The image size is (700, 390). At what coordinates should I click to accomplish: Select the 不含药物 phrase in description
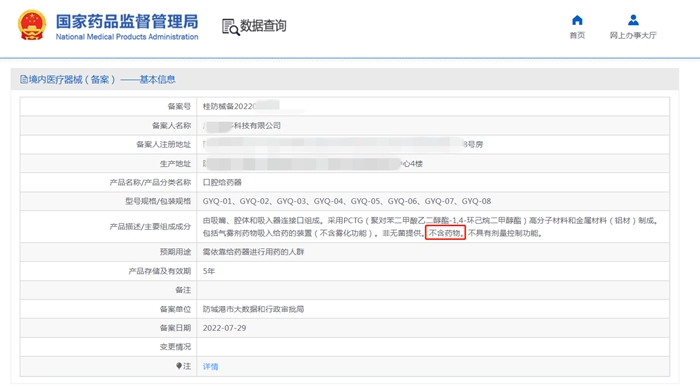[445, 233]
